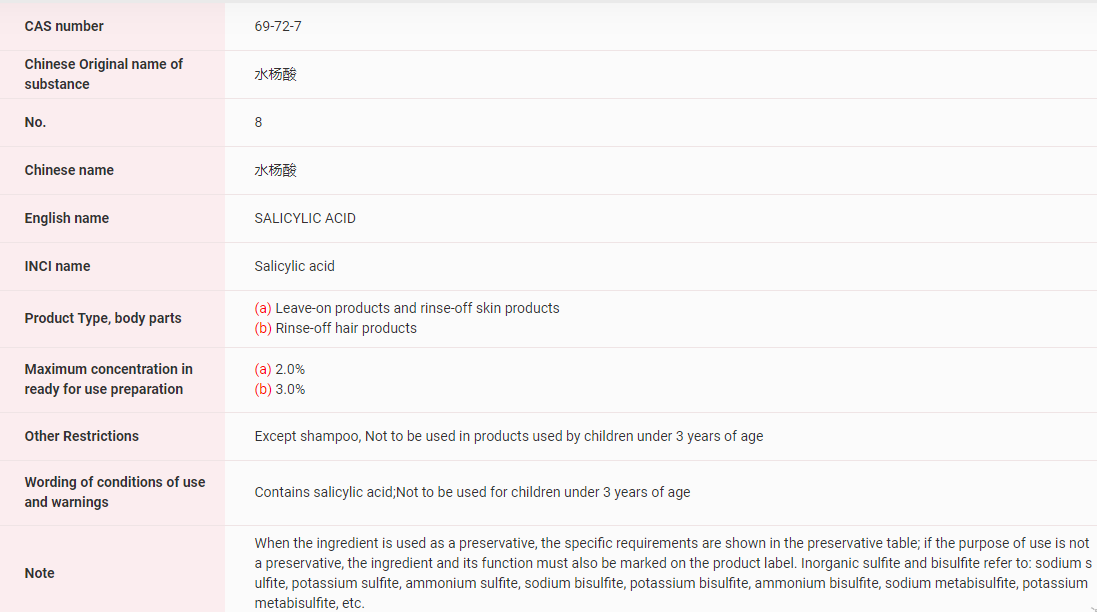Select the Maximum concentration in ready for use label
The image size is (1097, 612).
coord(108,379)
